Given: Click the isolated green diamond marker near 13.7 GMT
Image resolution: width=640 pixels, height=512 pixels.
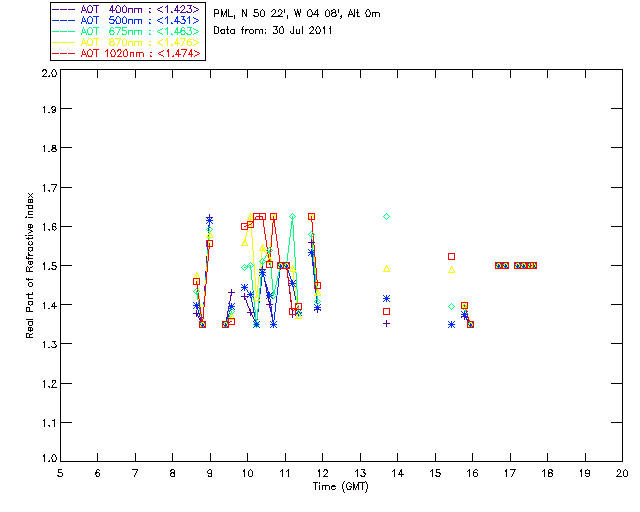Looking at the screenshot, I should pyautogui.click(x=387, y=216).
